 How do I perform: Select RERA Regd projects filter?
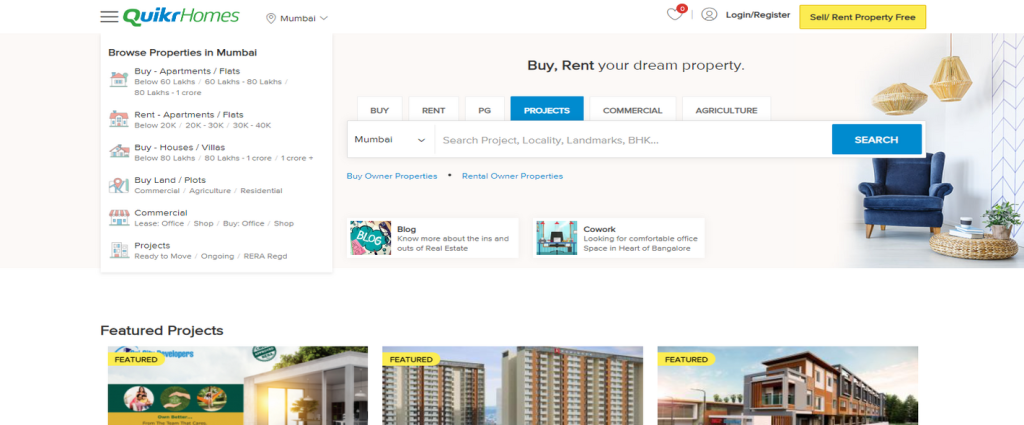(x=265, y=256)
